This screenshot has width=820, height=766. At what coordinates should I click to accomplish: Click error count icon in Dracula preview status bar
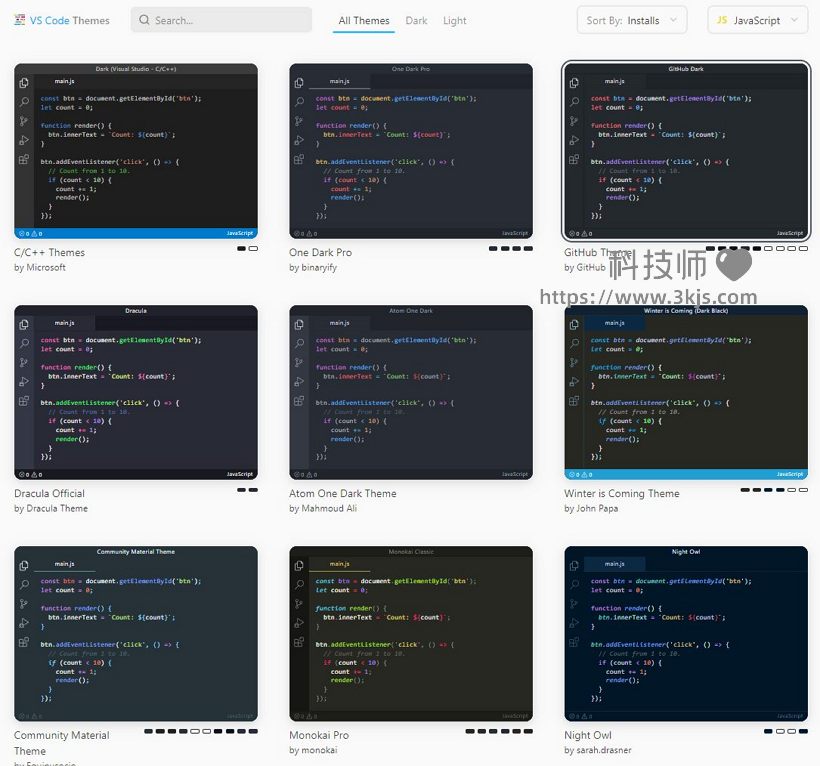coord(21,475)
